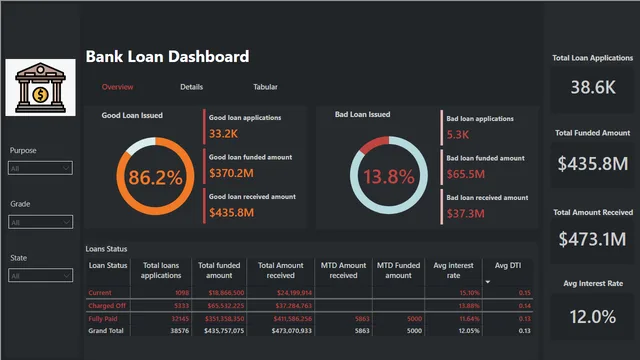Click the Bad Loan Issued heading

tap(362, 115)
